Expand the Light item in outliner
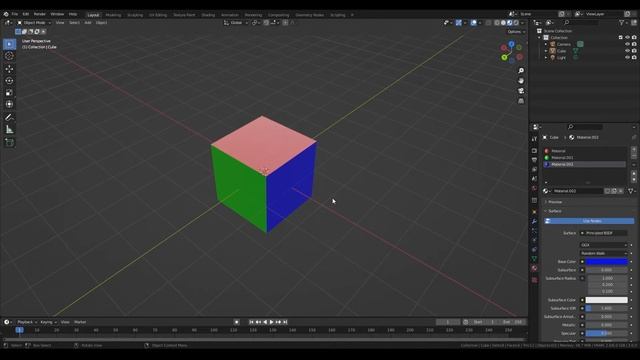The image size is (640, 360). 546,58
